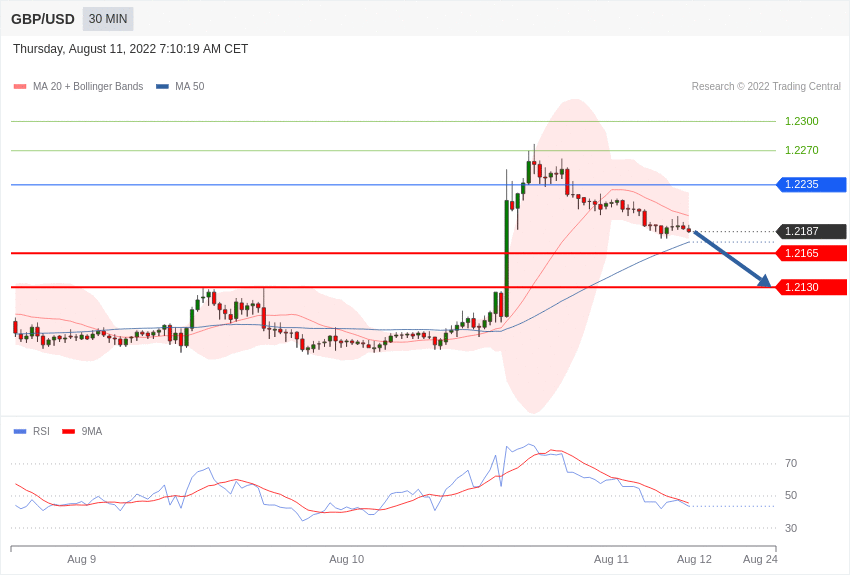This screenshot has height=576, width=850.
Task: Click the MA 20 + Bollinger Bands legend swatch
Action: coord(20,86)
